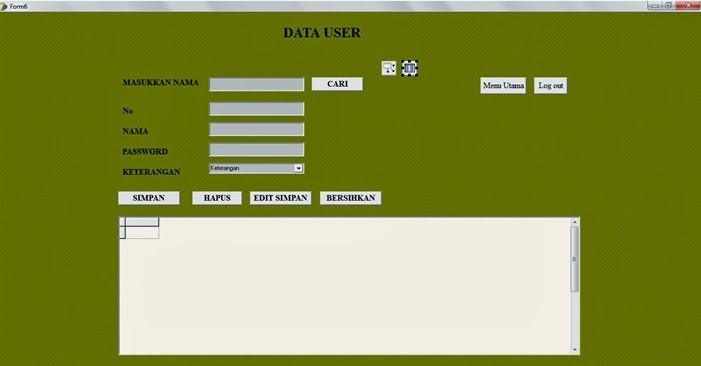Click the DATA USER heading
The image size is (701, 366).
click(322, 33)
